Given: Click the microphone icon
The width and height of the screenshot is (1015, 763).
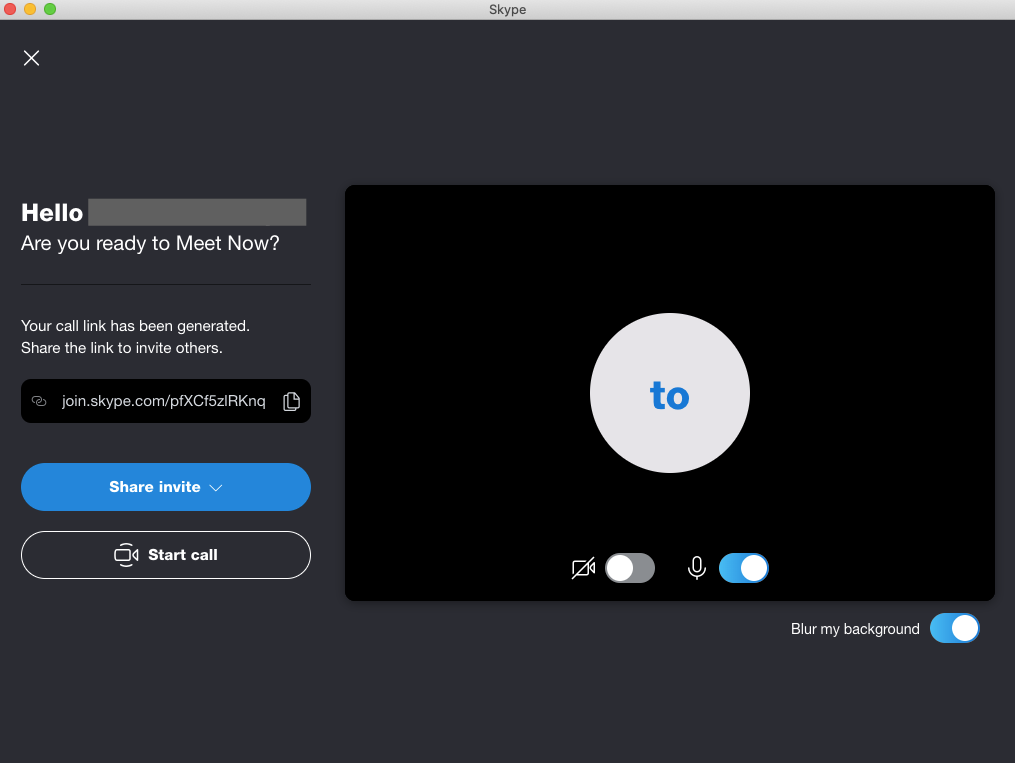Looking at the screenshot, I should coord(697,568).
